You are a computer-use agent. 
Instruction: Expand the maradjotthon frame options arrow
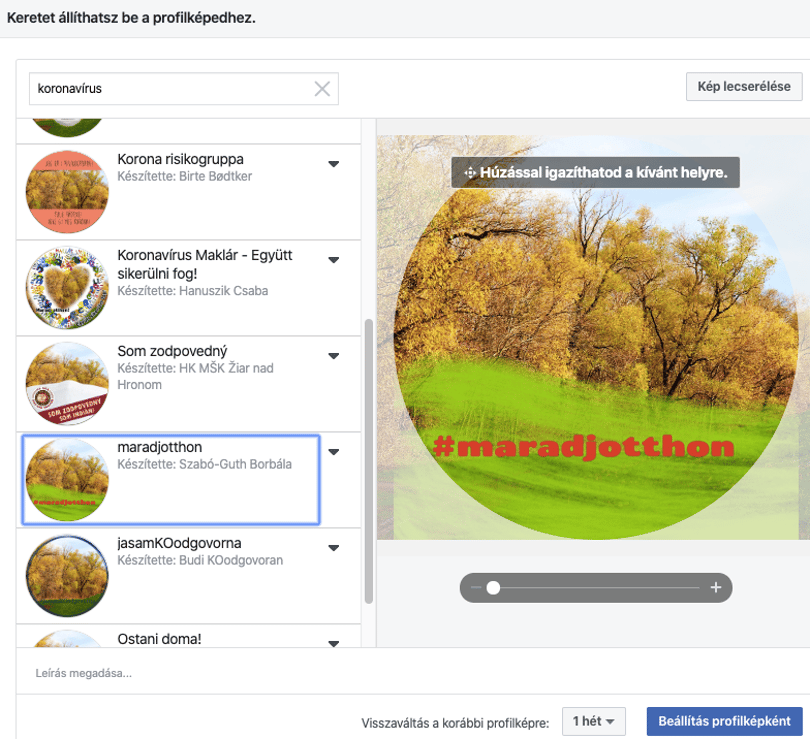(334, 452)
